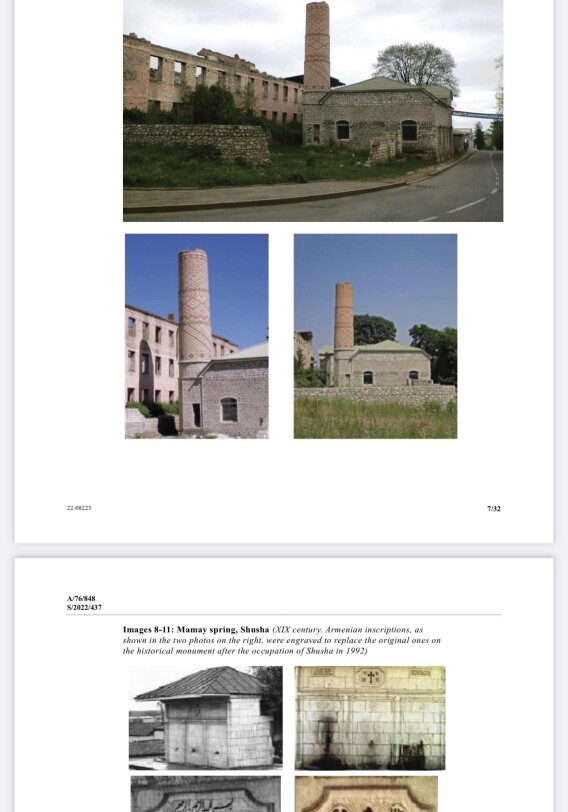Select the A/76/848 document symbol header
This screenshot has width=568, height=812.
(x=81, y=598)
